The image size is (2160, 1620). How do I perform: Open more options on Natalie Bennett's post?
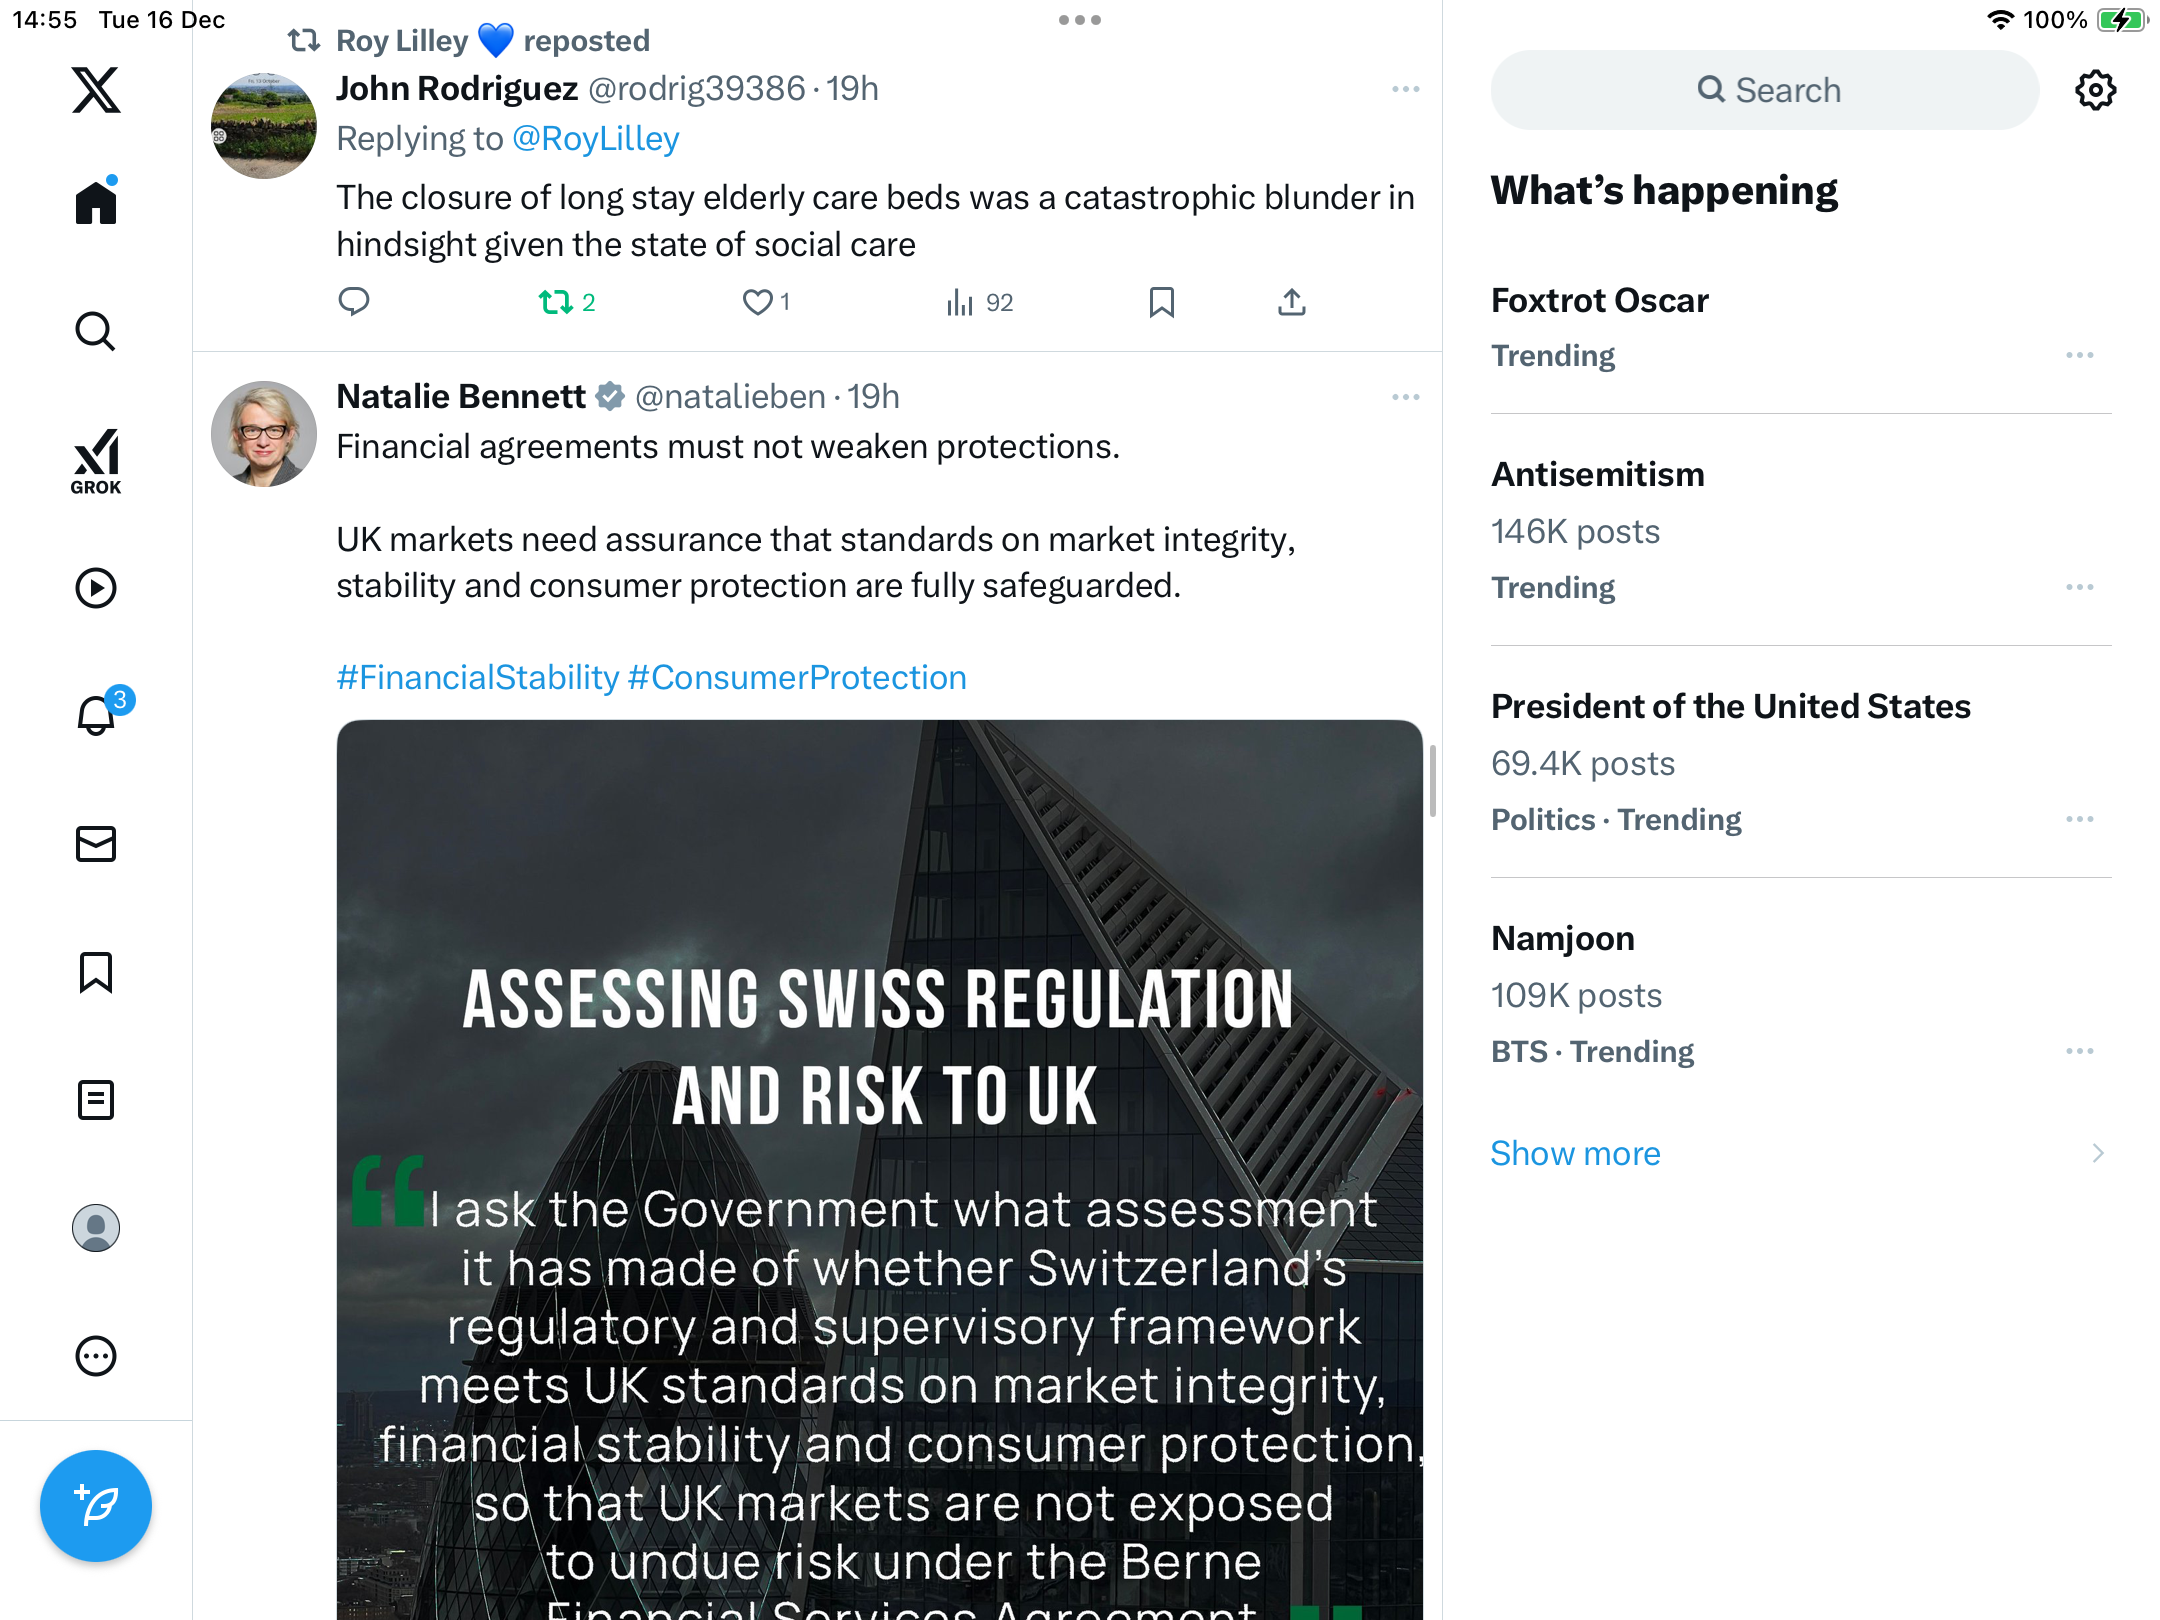1405,397
